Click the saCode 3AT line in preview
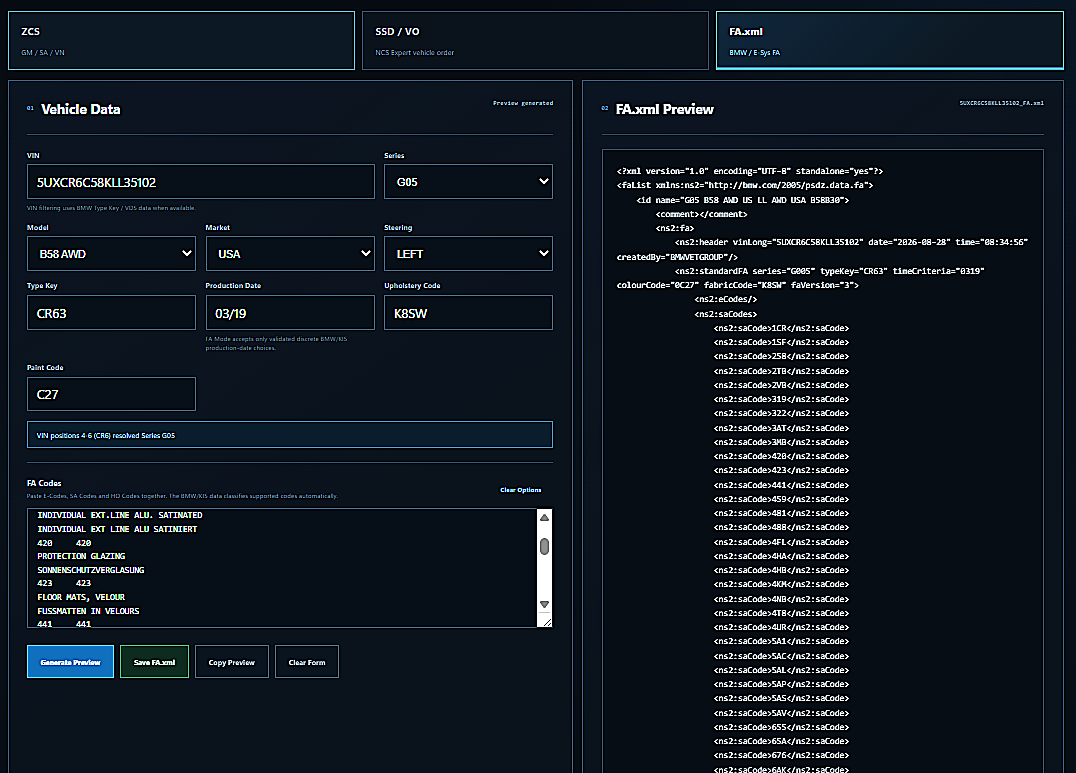The image size is (1076, 773). 781,428
